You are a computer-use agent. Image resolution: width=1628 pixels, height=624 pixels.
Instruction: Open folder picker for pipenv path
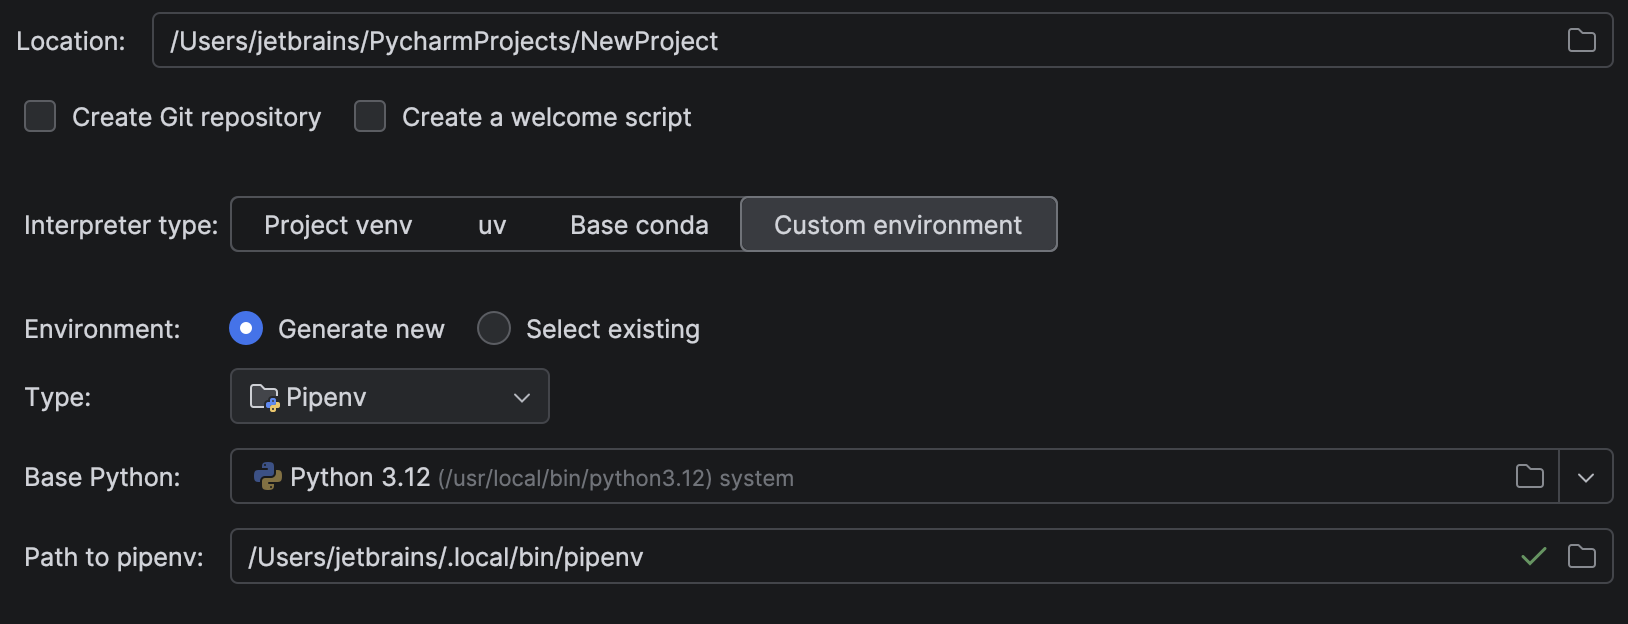[x=1581, y=557]
